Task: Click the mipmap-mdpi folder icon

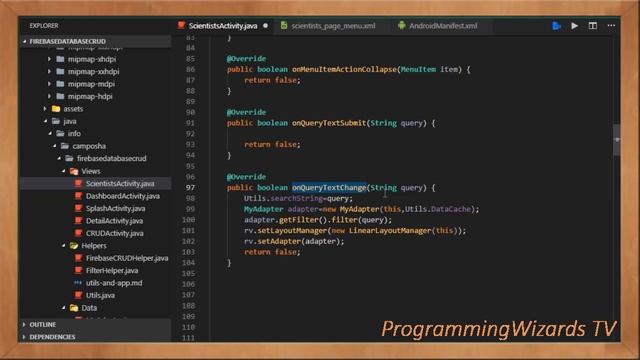Action: click(60, 84)
